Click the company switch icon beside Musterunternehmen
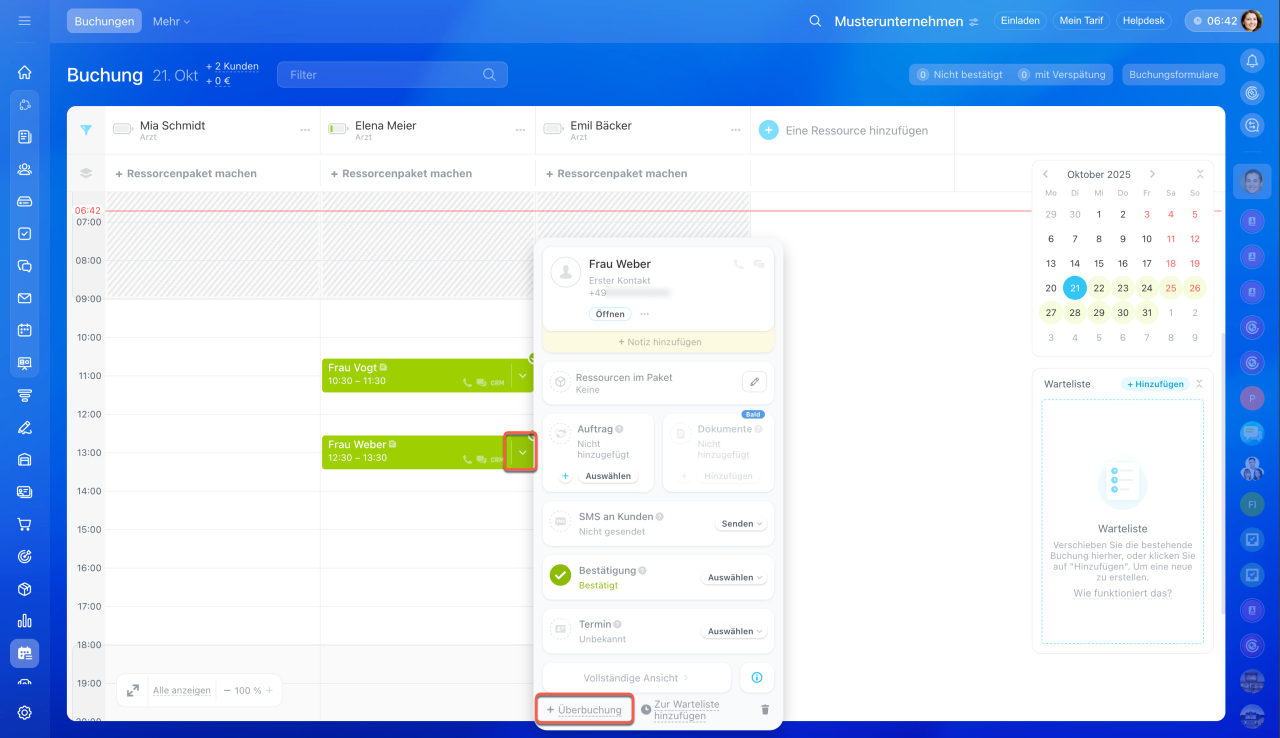1280x738 pixels. [973, 21]
